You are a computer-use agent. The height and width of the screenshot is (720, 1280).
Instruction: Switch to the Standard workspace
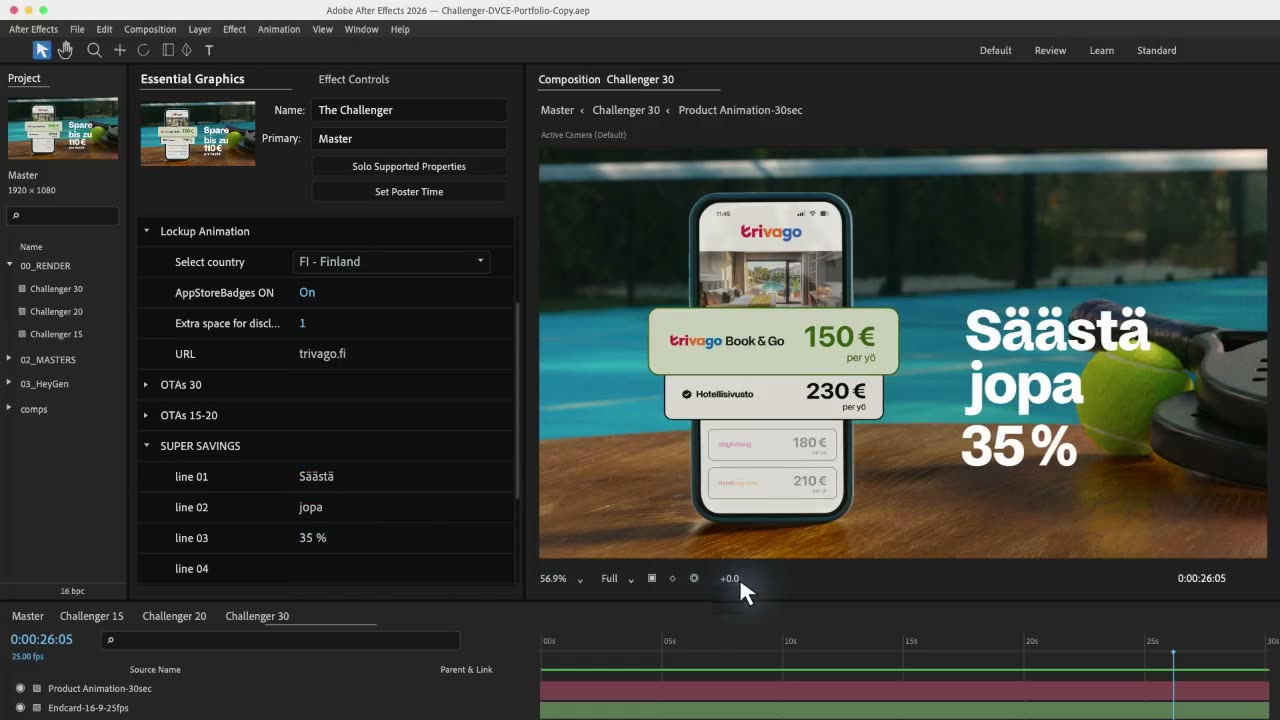pos(1156,50)
